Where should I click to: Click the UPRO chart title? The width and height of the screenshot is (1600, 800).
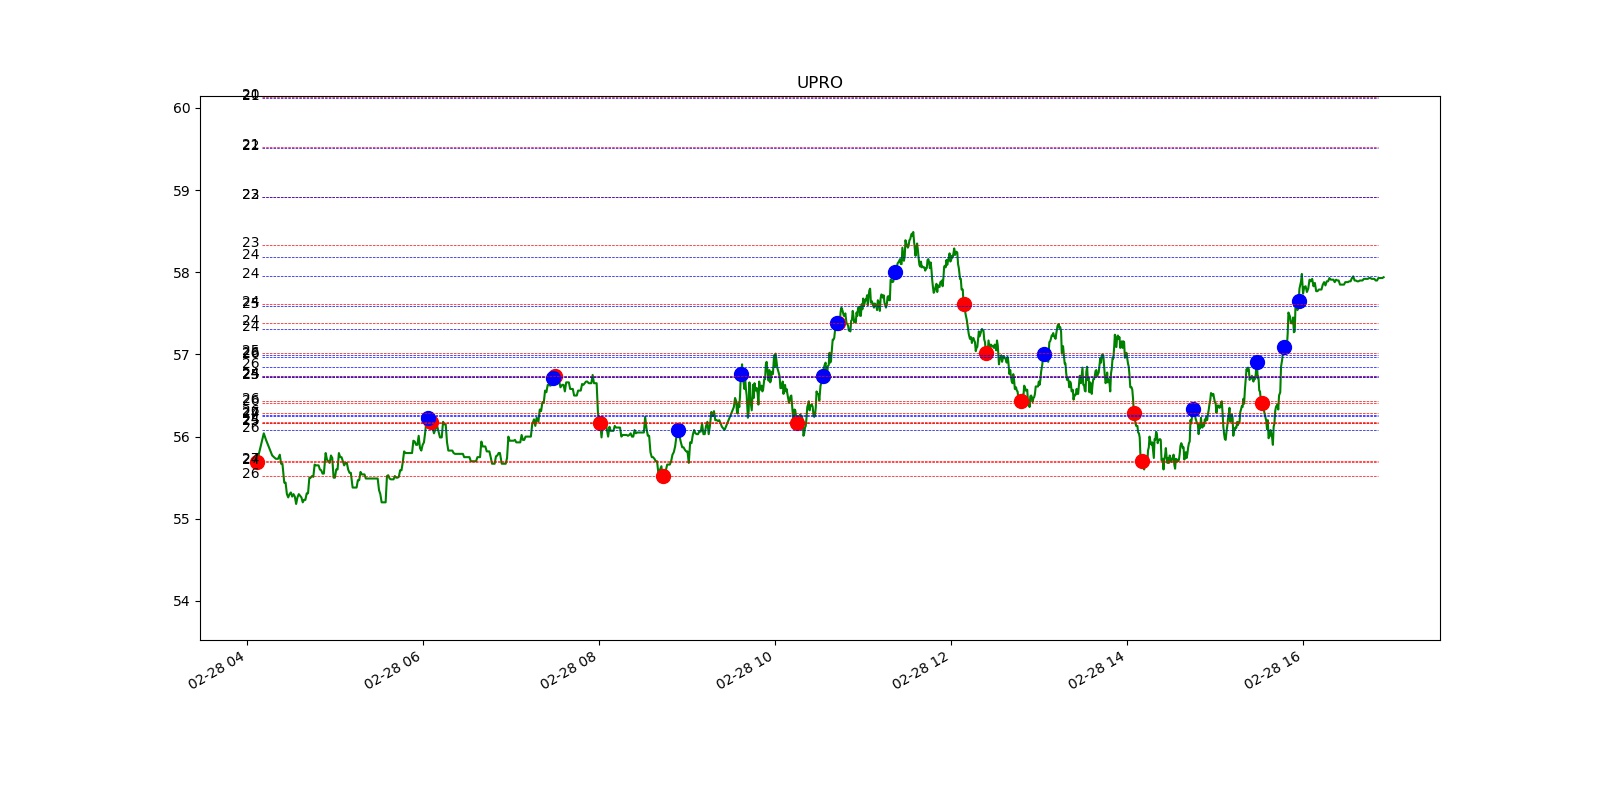pos(819,83)
